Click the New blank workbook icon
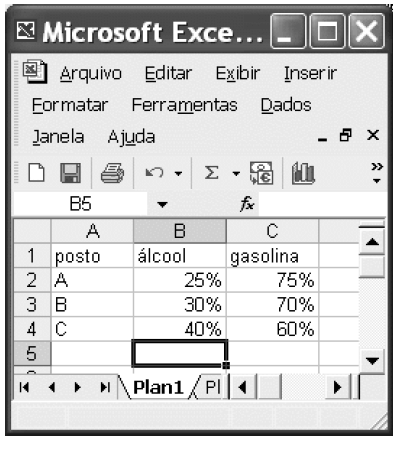 pos(36,173)
